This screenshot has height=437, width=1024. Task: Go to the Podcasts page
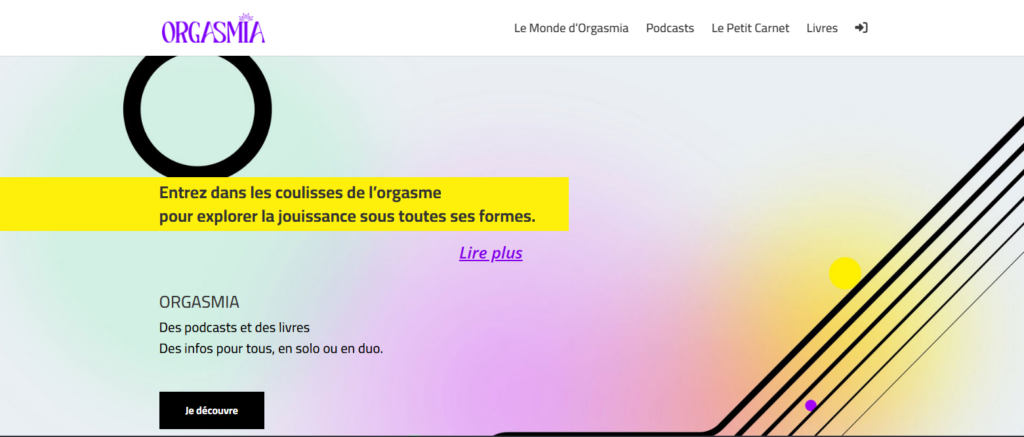point(670,28)
